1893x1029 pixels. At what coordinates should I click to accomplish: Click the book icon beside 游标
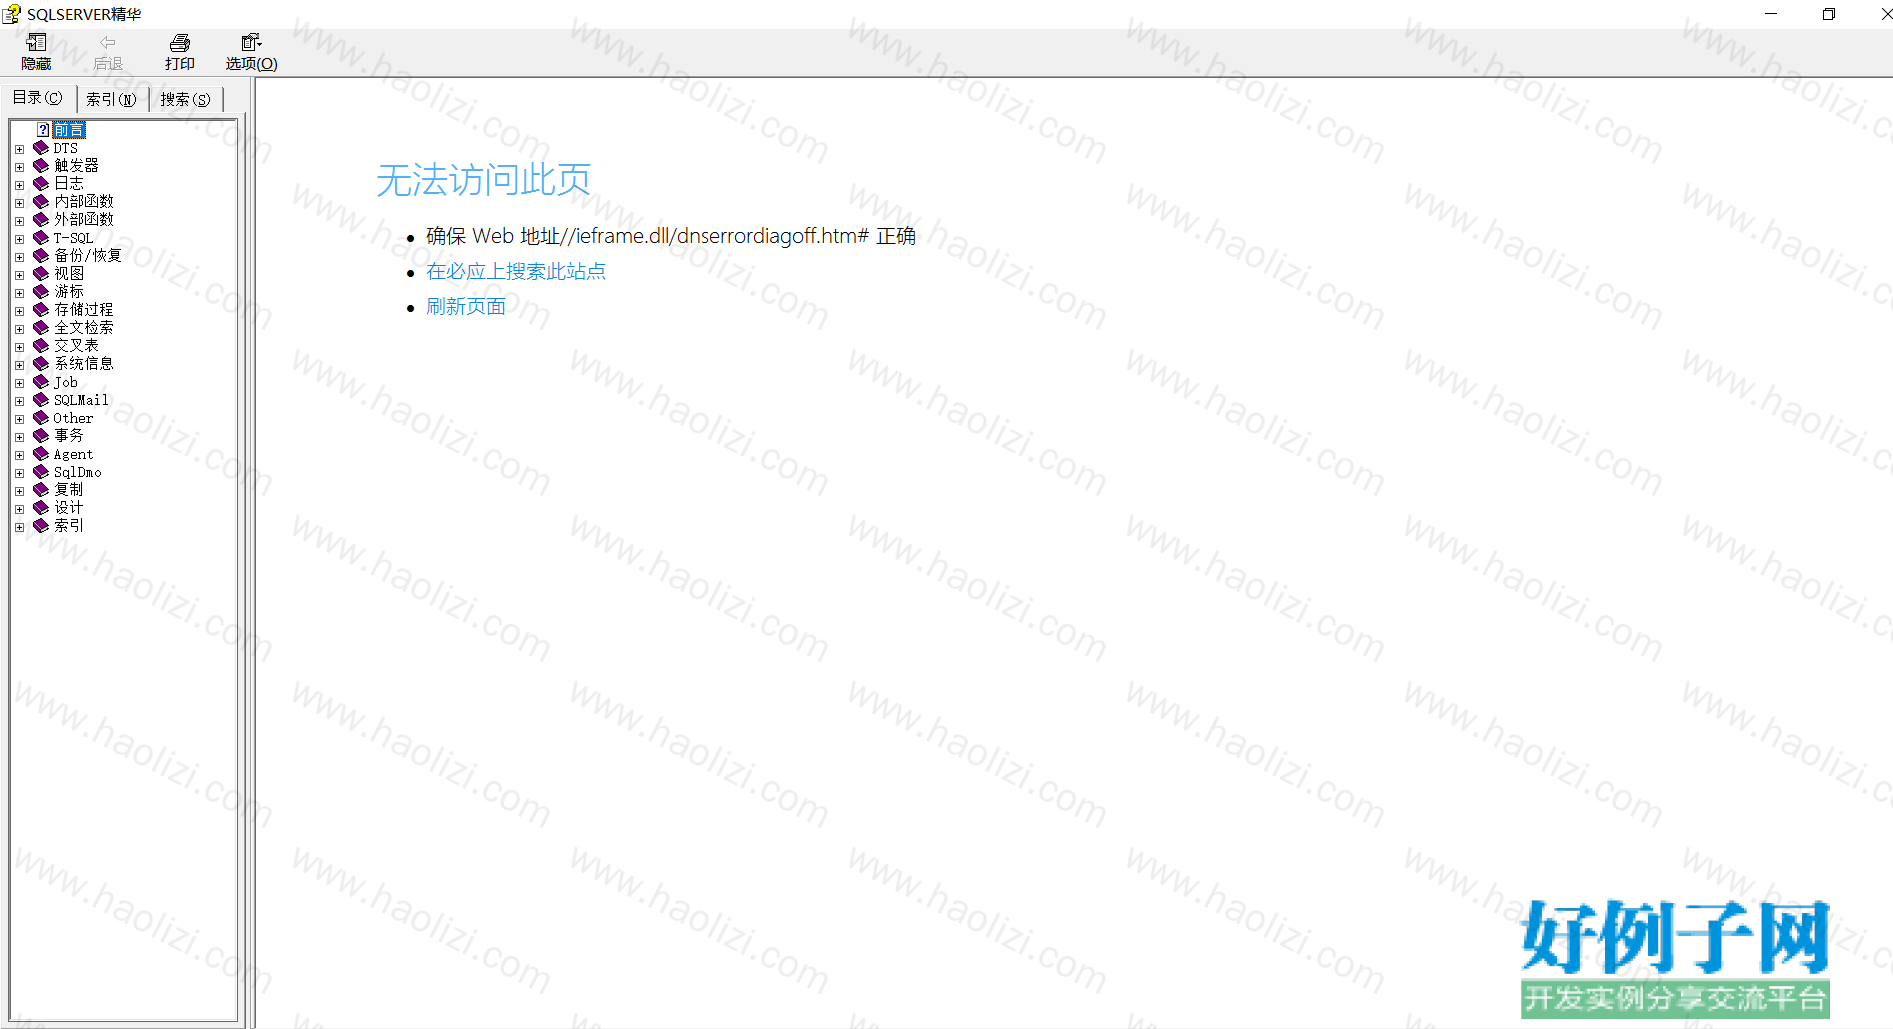pyautogui.click(x=41, y=292)
